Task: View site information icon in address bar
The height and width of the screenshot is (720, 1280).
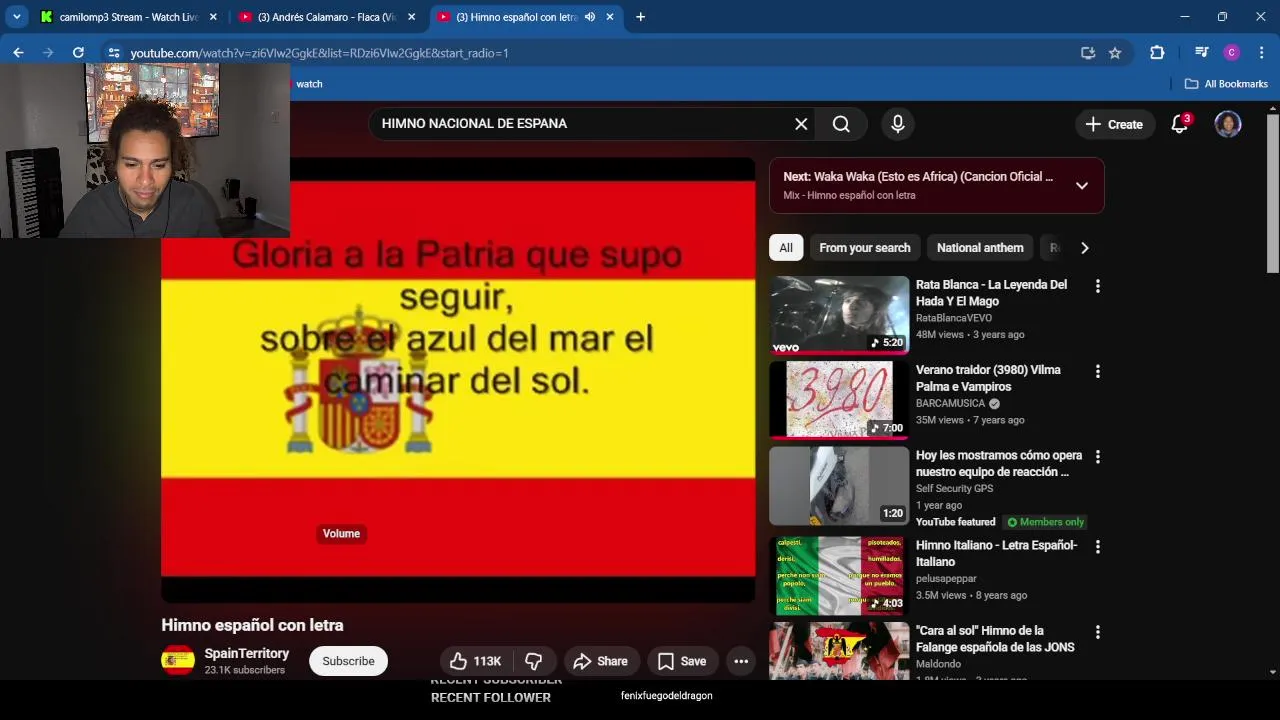Action: (x=113, y=53)
